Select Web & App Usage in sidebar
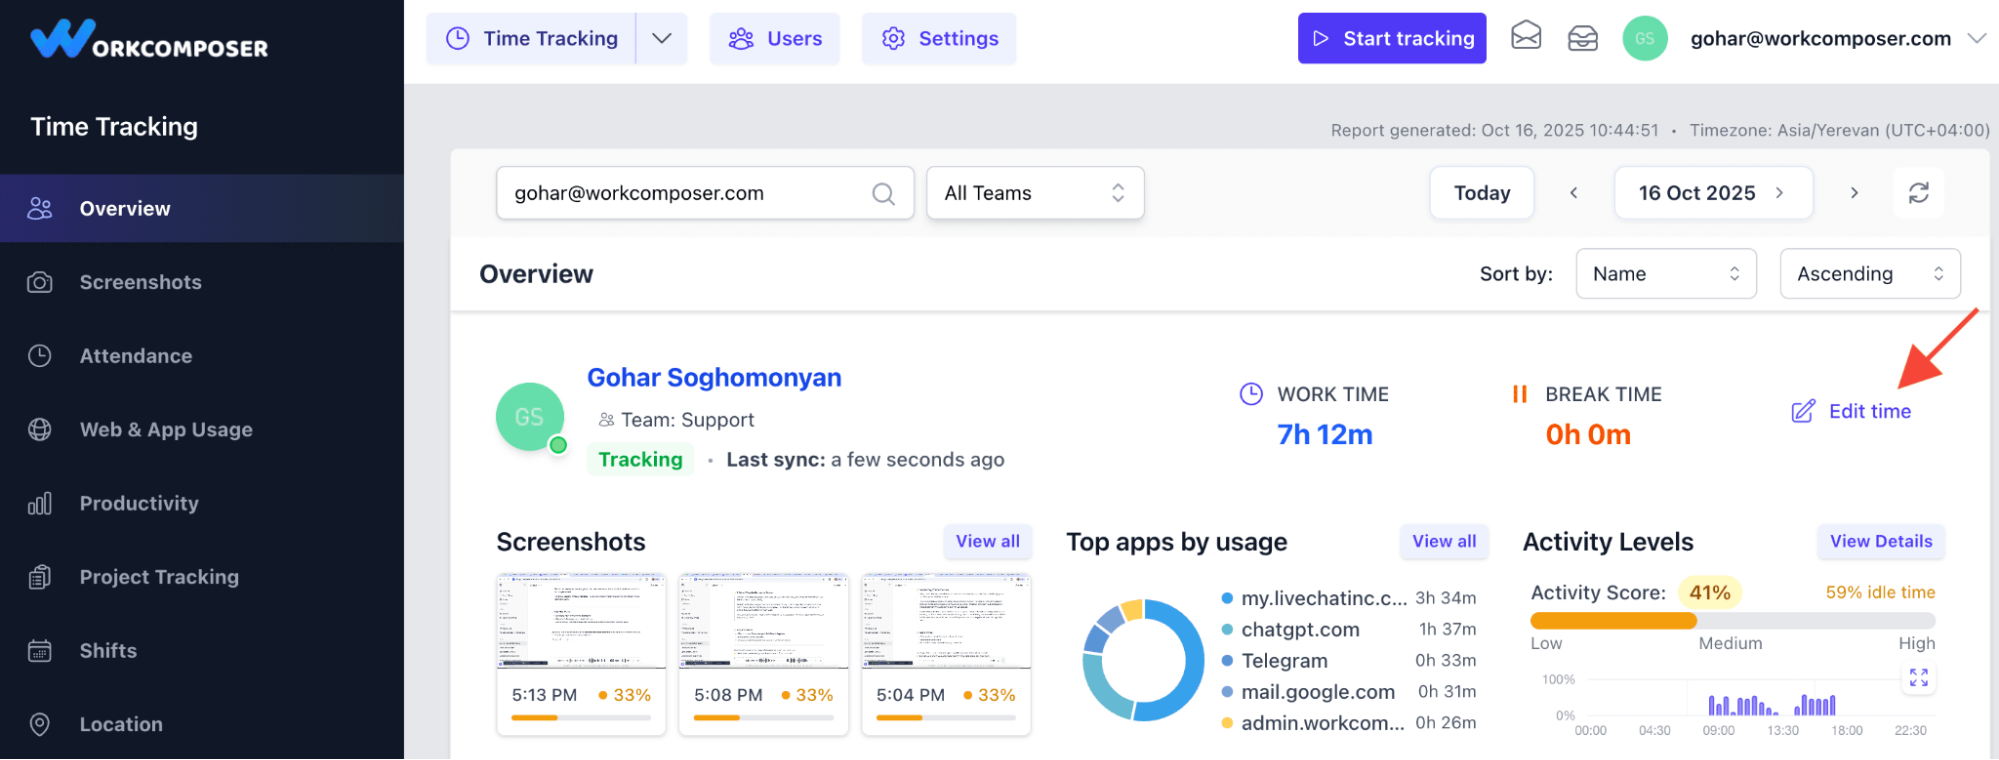Screen dimensions: 1999x760 [x=166, y=430]
